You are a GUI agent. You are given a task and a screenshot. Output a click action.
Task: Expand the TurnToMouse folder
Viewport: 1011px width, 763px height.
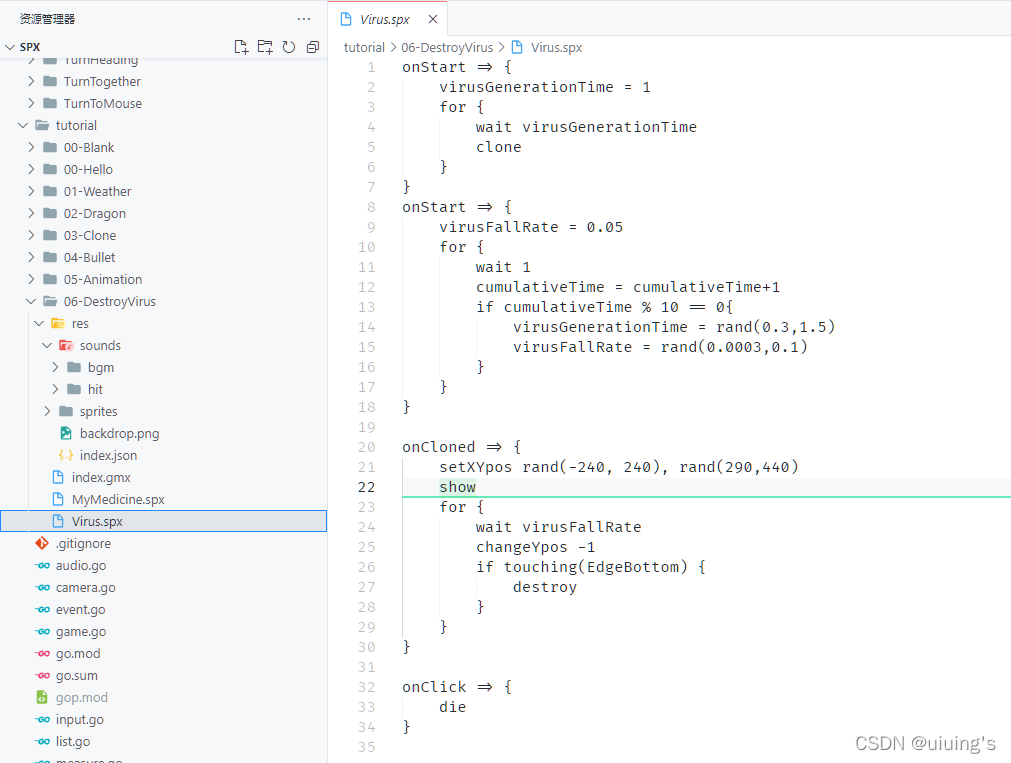tap(31, 103)
